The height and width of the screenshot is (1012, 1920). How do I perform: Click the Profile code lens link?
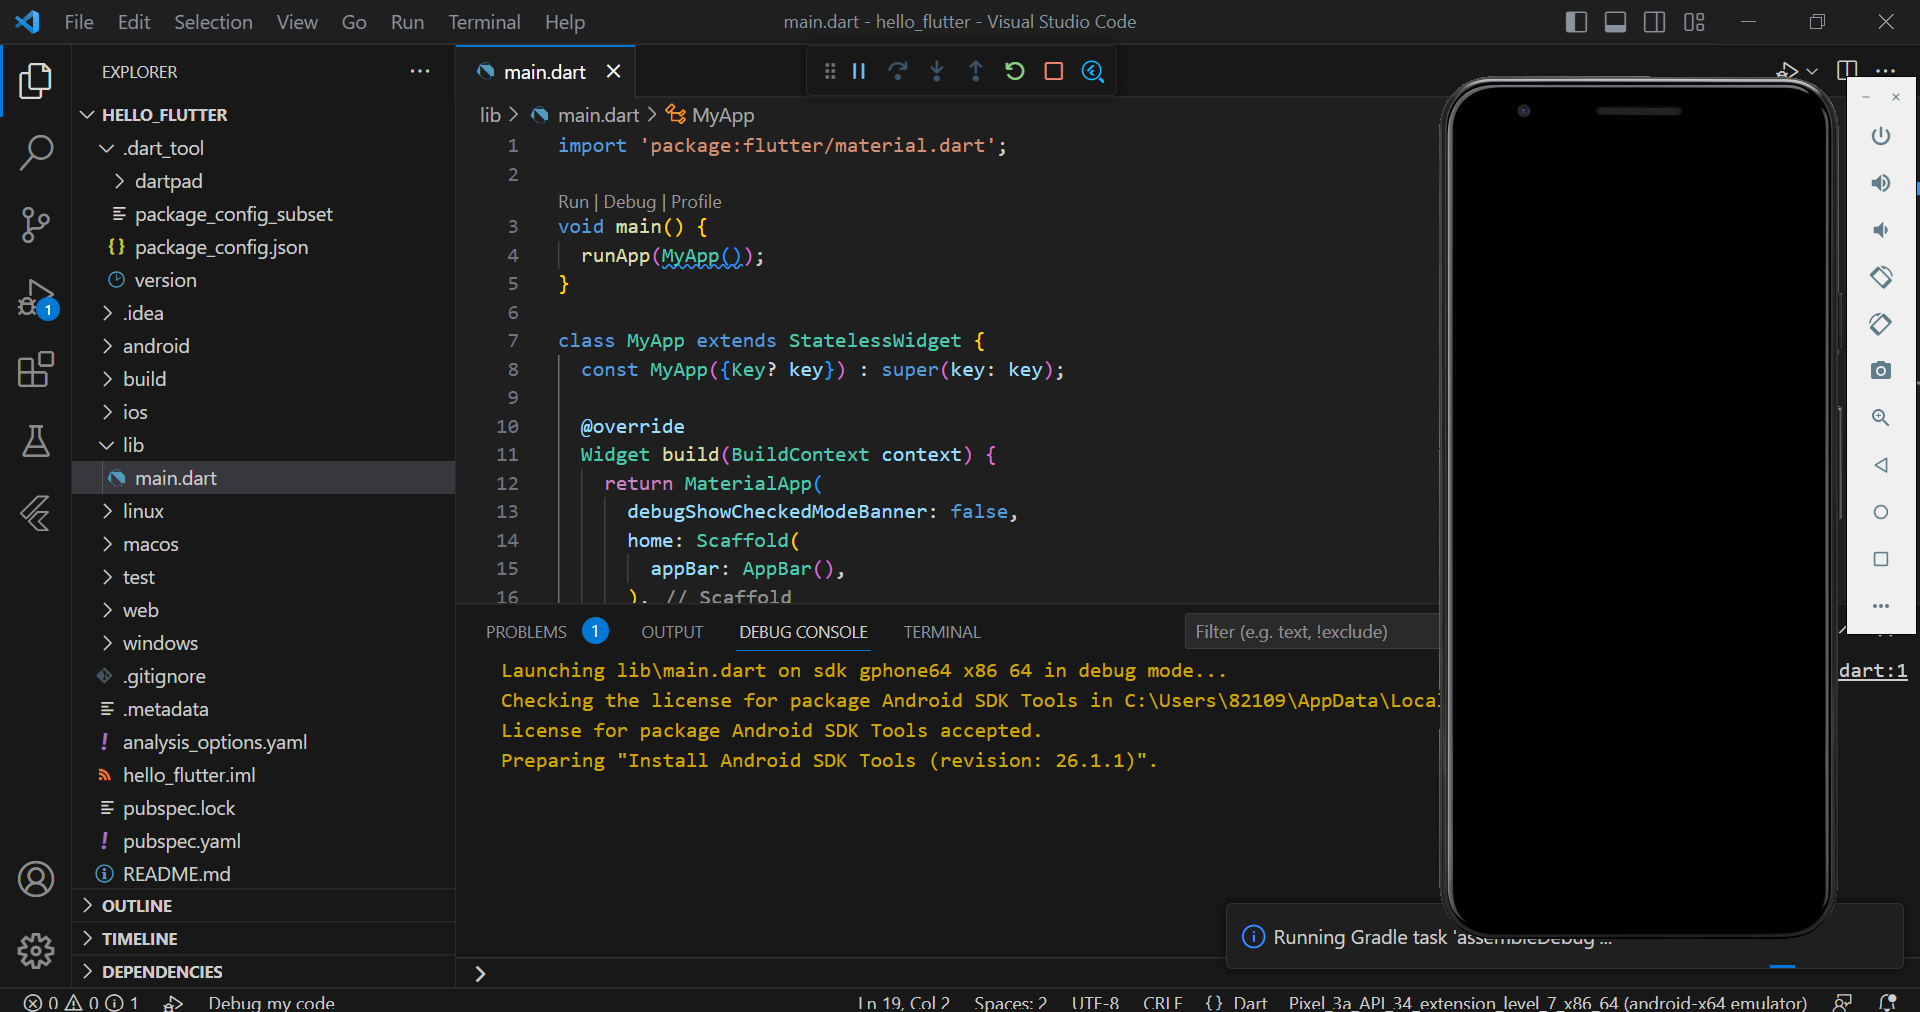click(696, 202)
